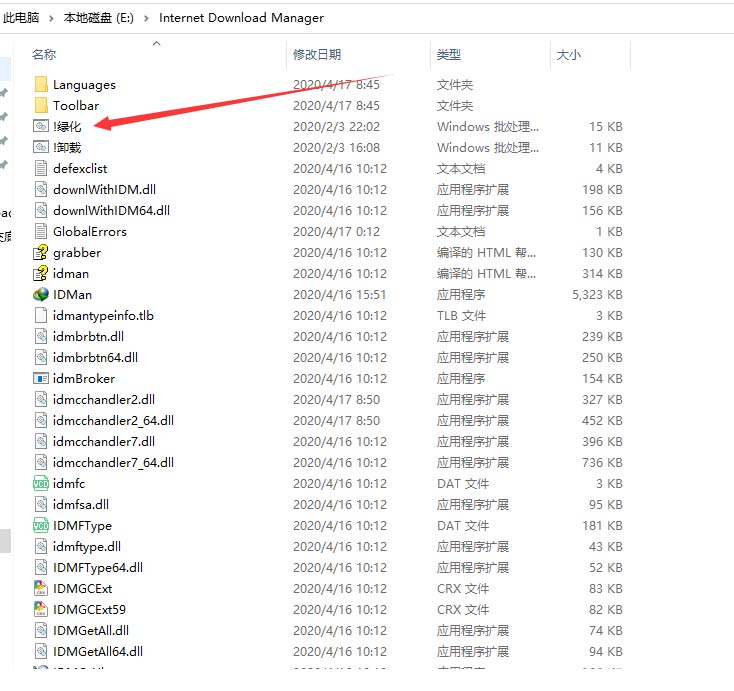734x691 pixels.
Task: Select the IDMFType file name
Action: coord(82,525)
